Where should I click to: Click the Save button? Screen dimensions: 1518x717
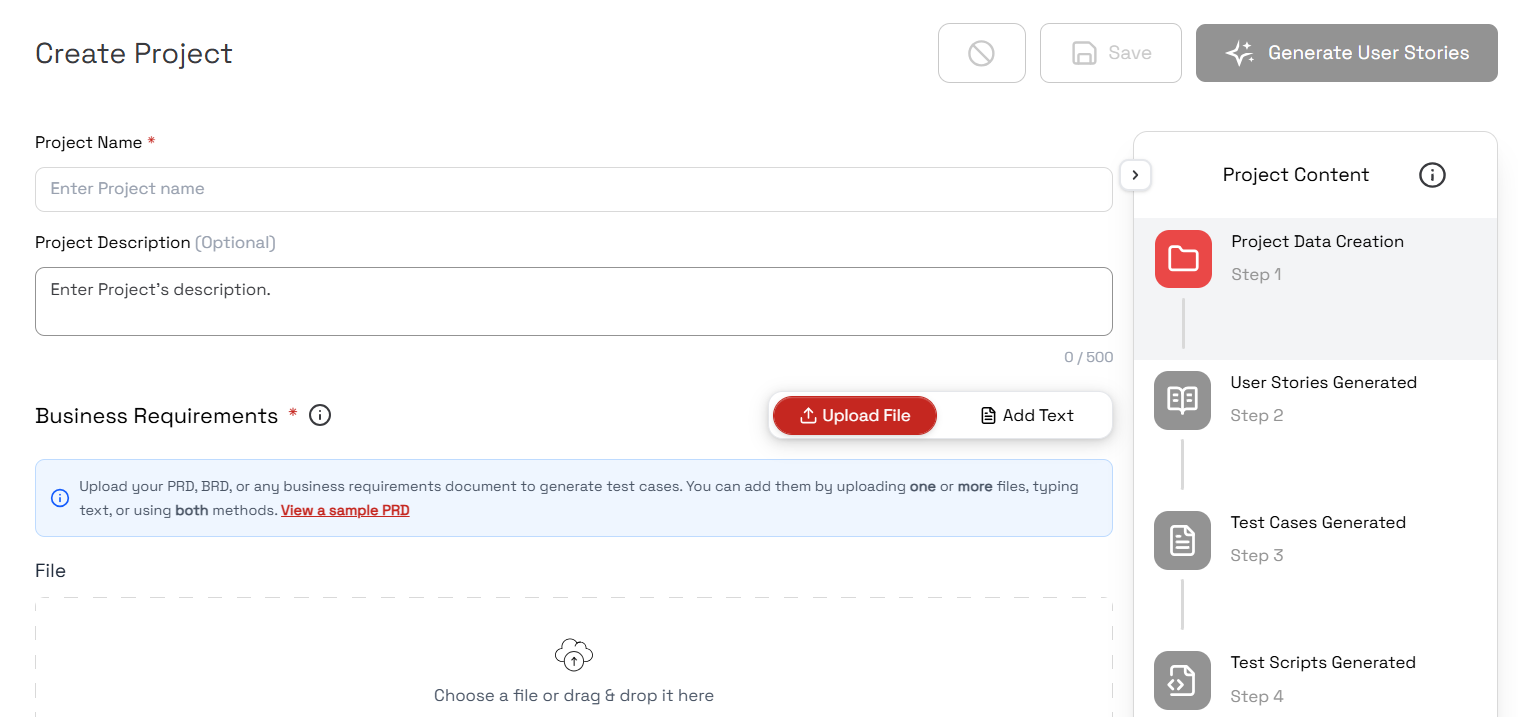(x=1111, y=53)
